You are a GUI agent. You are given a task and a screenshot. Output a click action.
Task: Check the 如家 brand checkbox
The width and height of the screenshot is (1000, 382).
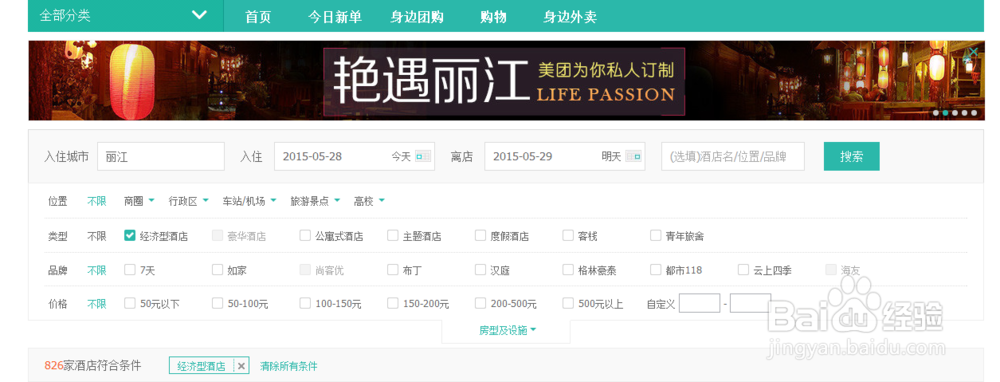click(x=217, y=270)
